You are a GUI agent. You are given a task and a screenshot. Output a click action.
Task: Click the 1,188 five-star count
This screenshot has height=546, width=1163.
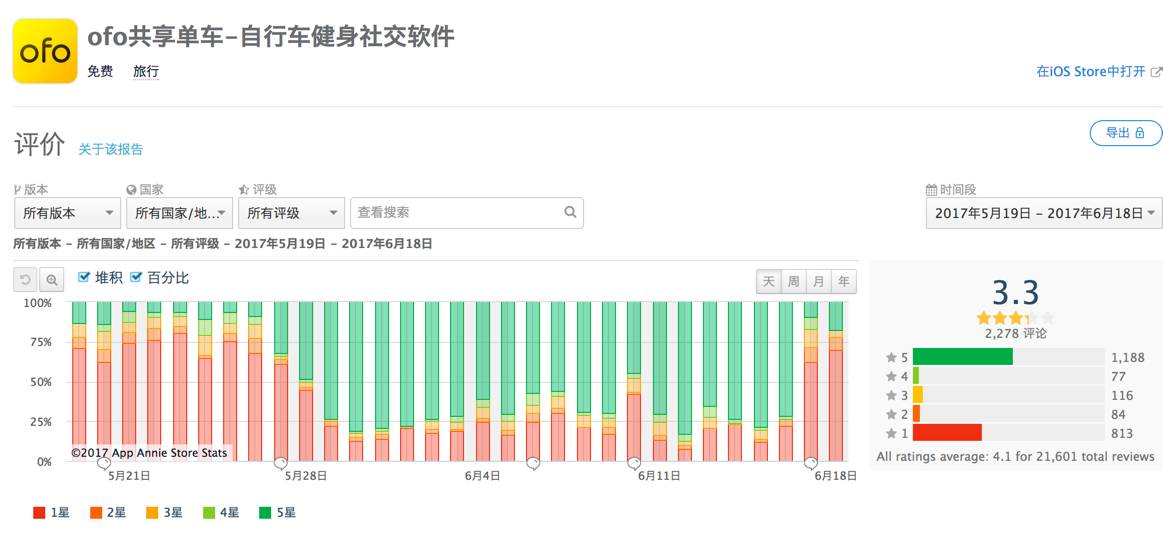click(1126, 358)
